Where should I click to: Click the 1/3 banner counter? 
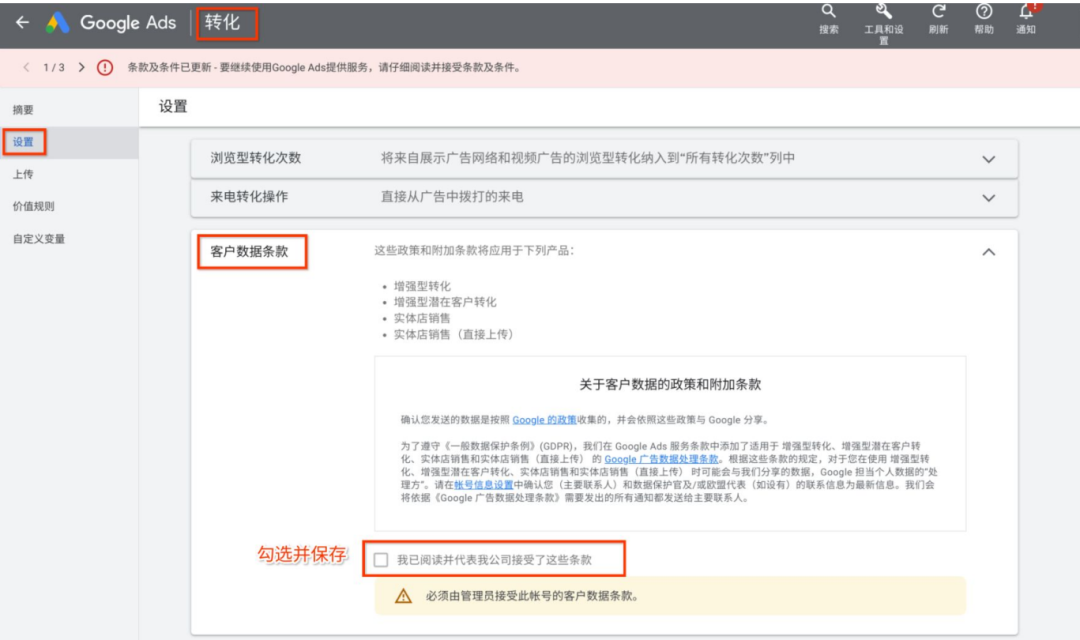(54, 68)
